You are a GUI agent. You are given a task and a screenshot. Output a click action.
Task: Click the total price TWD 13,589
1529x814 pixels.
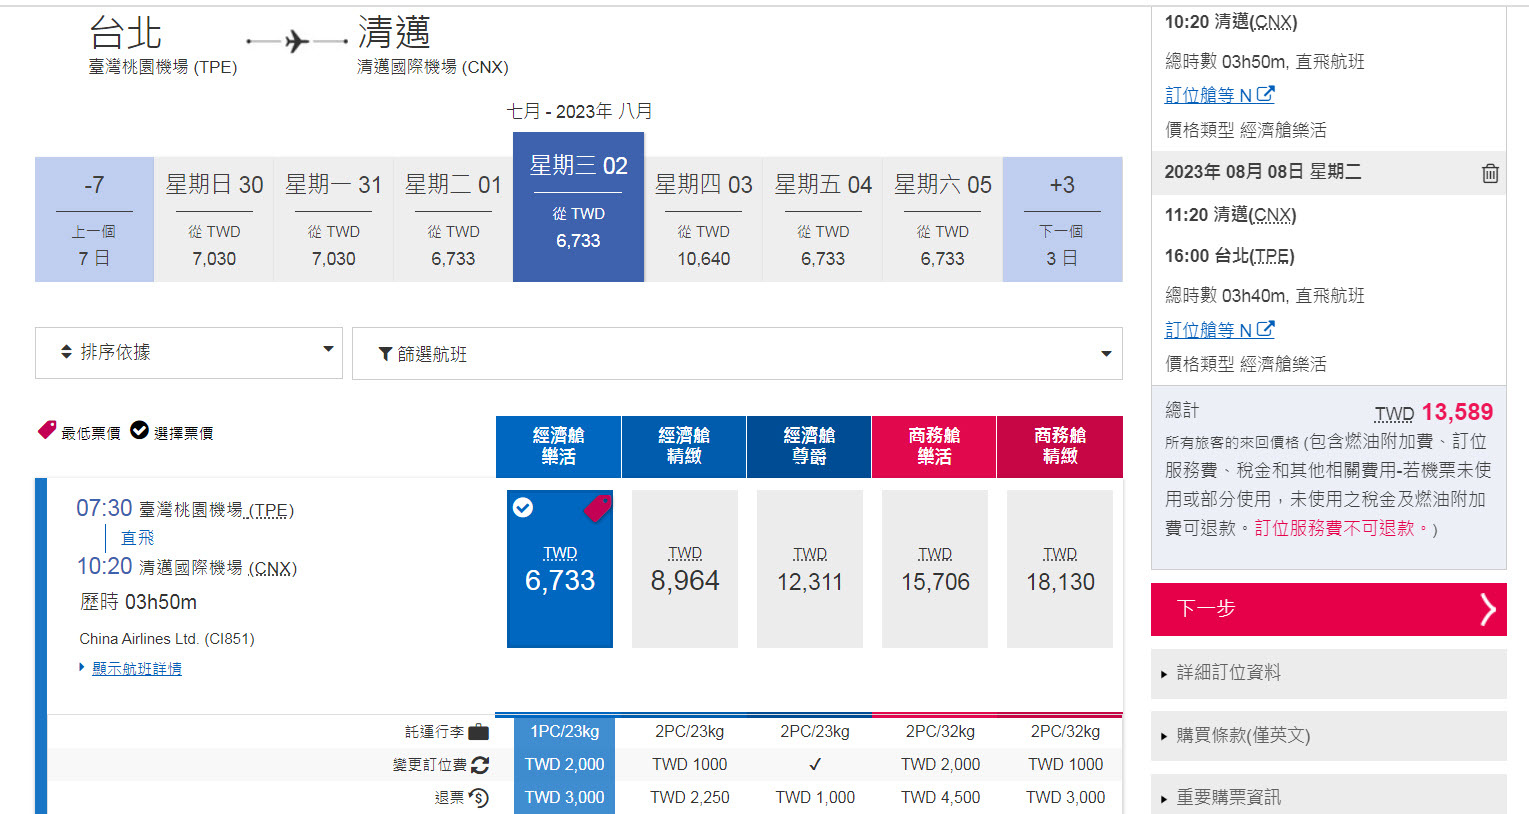coord(1433,412)
